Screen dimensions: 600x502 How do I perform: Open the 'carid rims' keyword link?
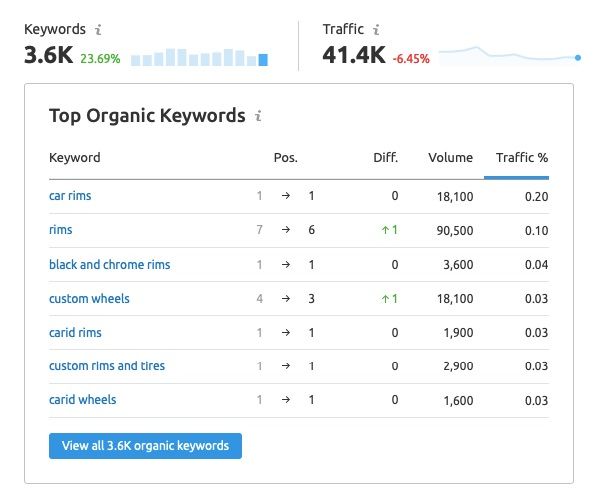(x=75, y=333)
